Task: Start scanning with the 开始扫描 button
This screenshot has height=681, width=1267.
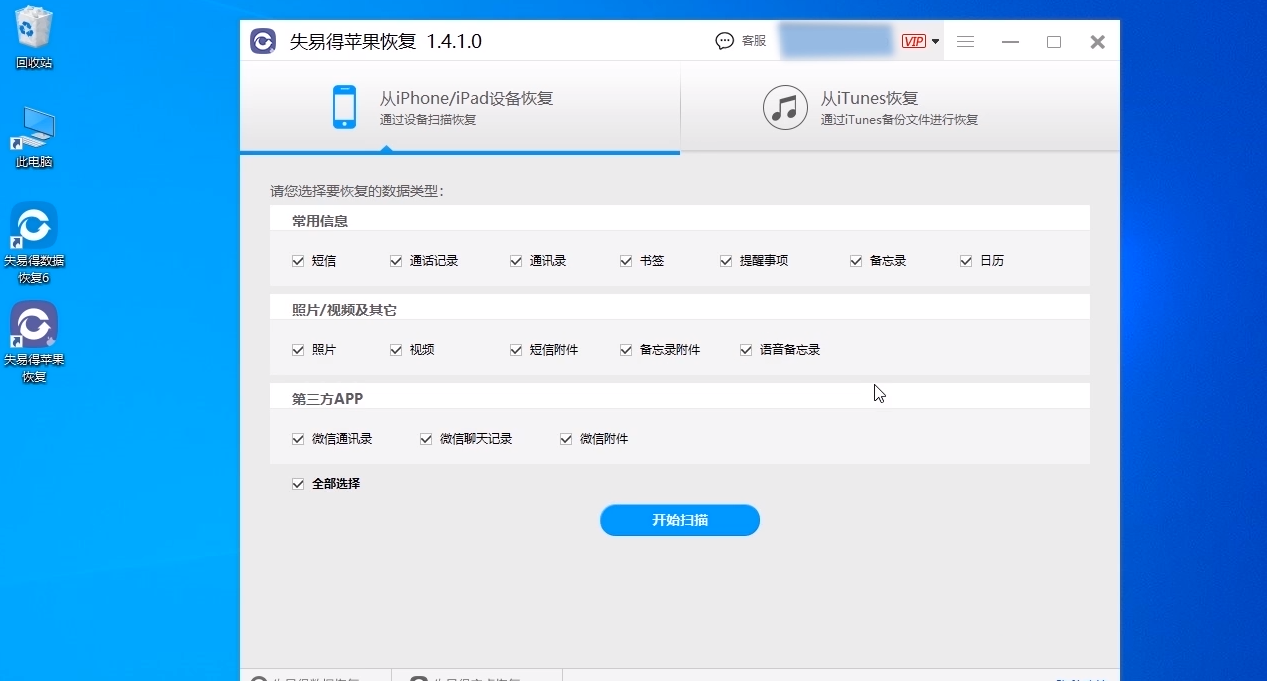Action: [680, 520]
